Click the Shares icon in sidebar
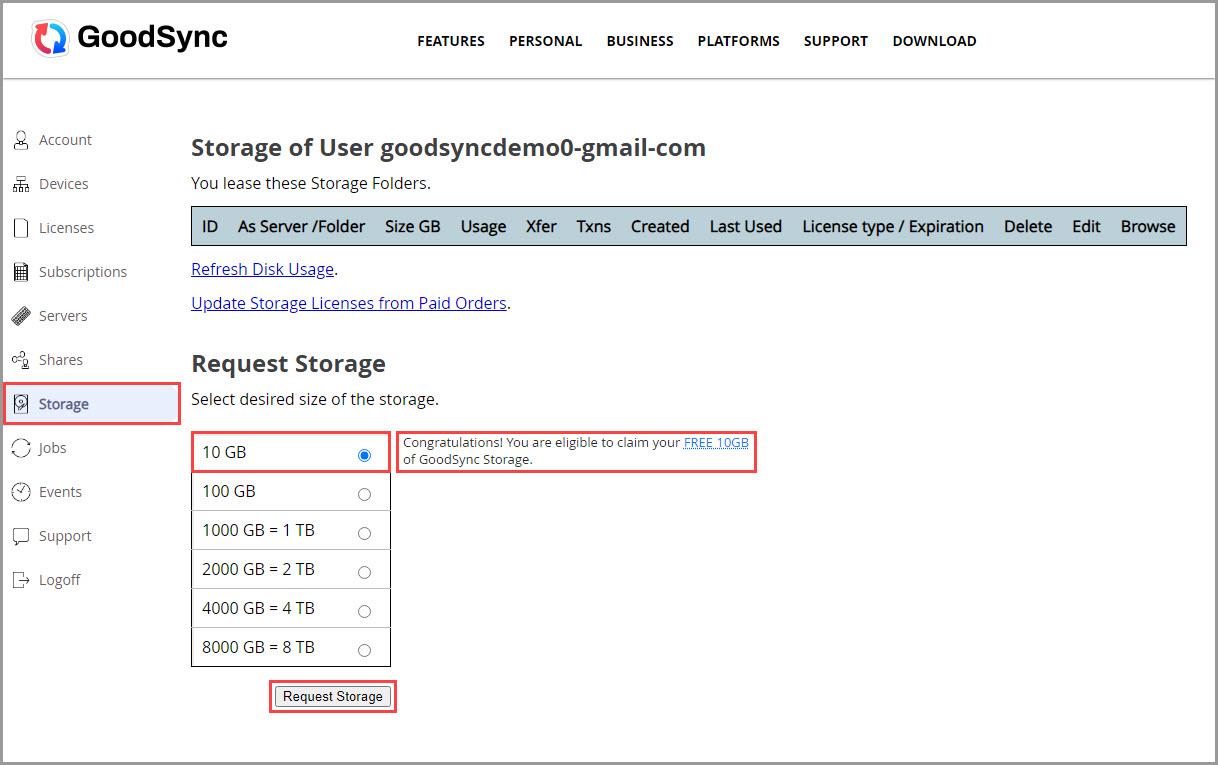The width and height of the screenshot is (1218, 765). click(x=21, y=360)
